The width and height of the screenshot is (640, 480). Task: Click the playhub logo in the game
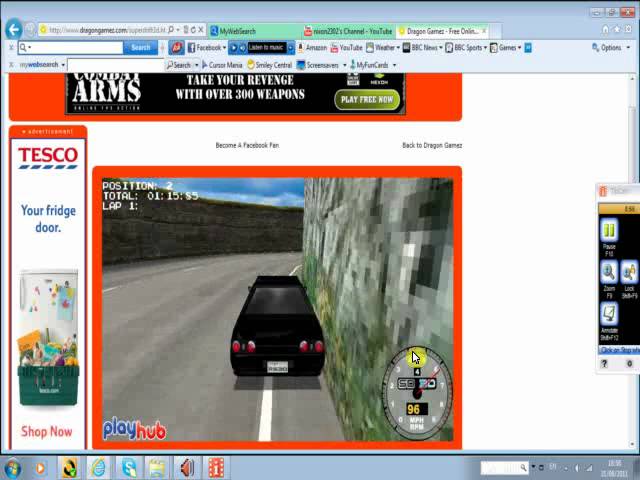click(135, 429)
